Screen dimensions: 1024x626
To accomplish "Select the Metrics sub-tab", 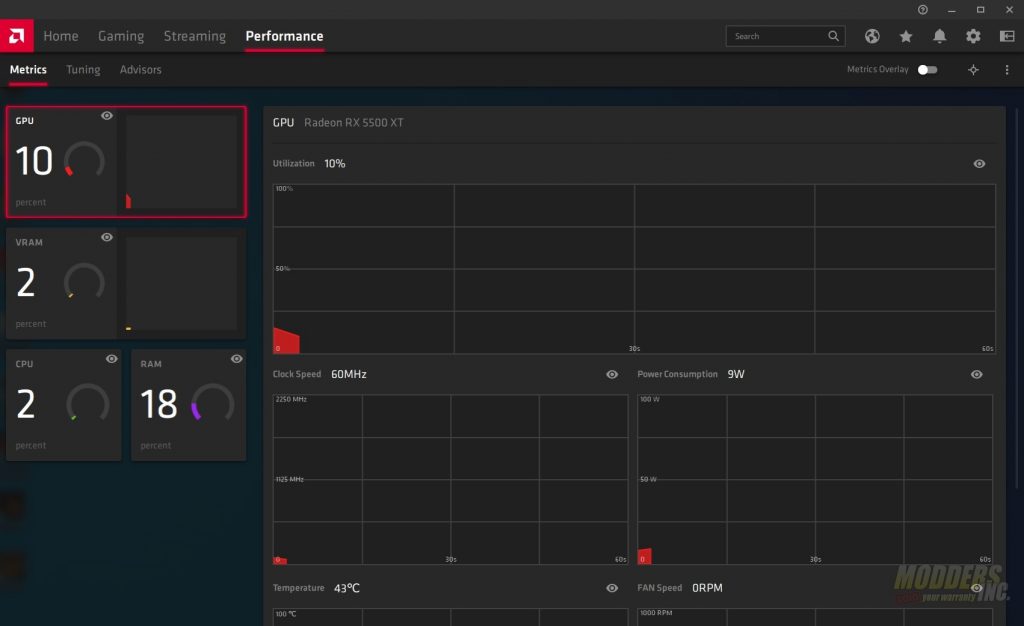I will 28,69.
